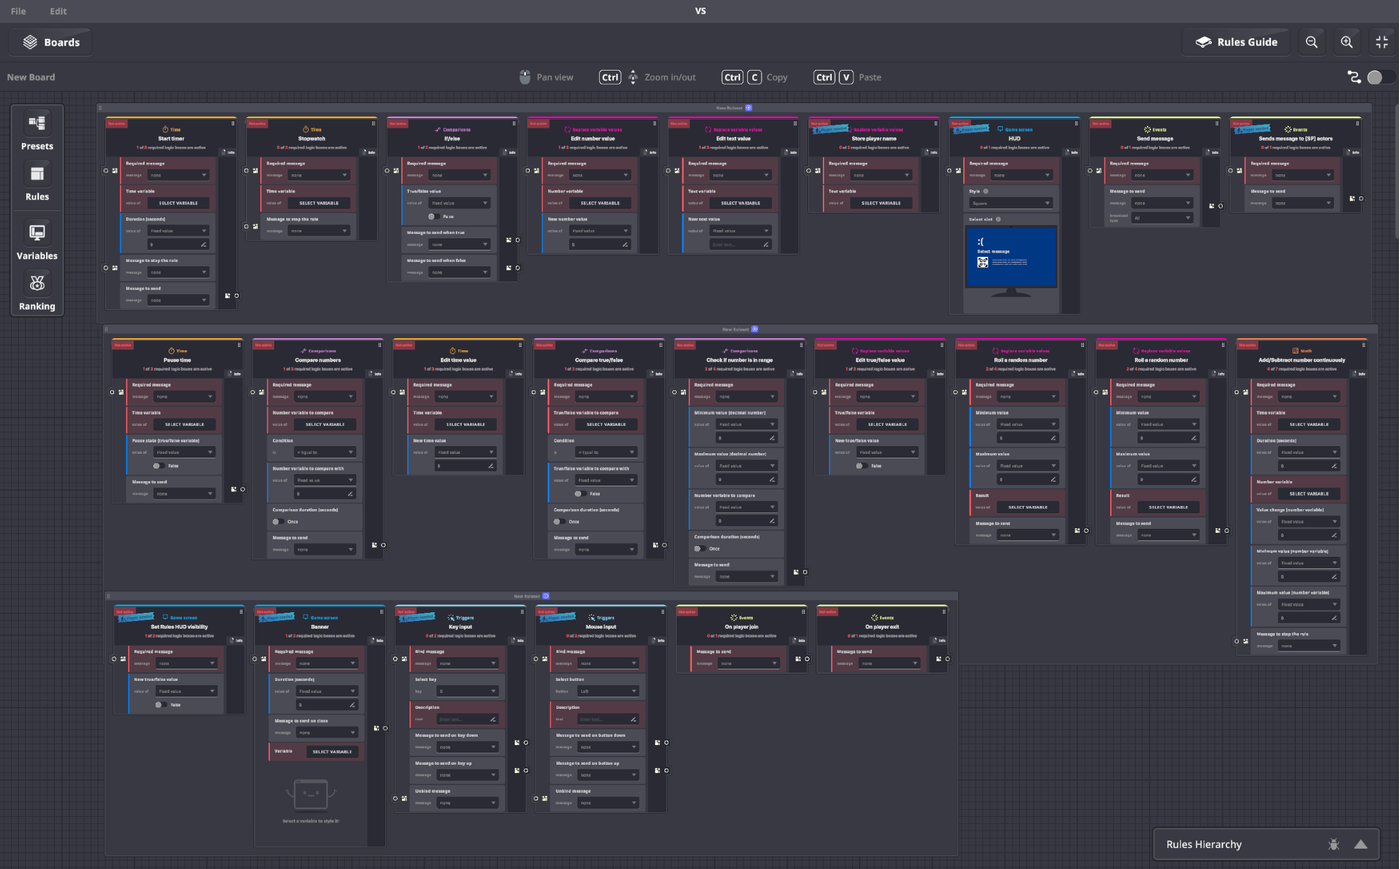
Task: Click the fit-to-screen collapse arrows icon
Action: [1382, 42]
